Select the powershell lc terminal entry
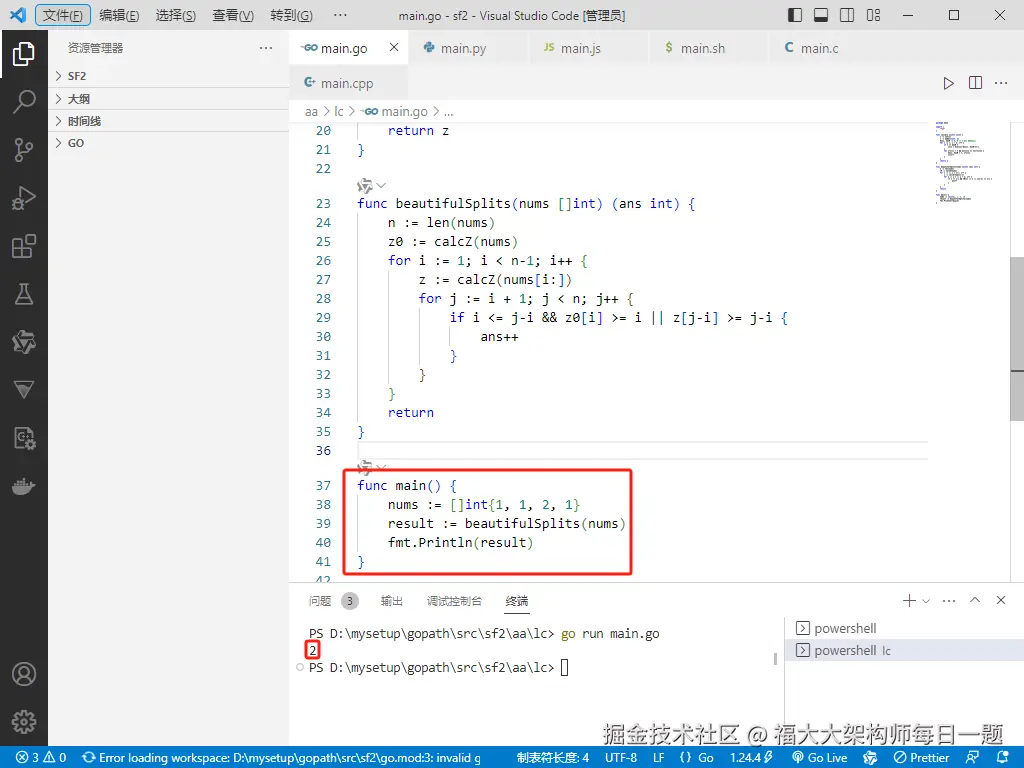This screenshot has width=1024, height=768. pyautogui.click(x=904, y=650)
